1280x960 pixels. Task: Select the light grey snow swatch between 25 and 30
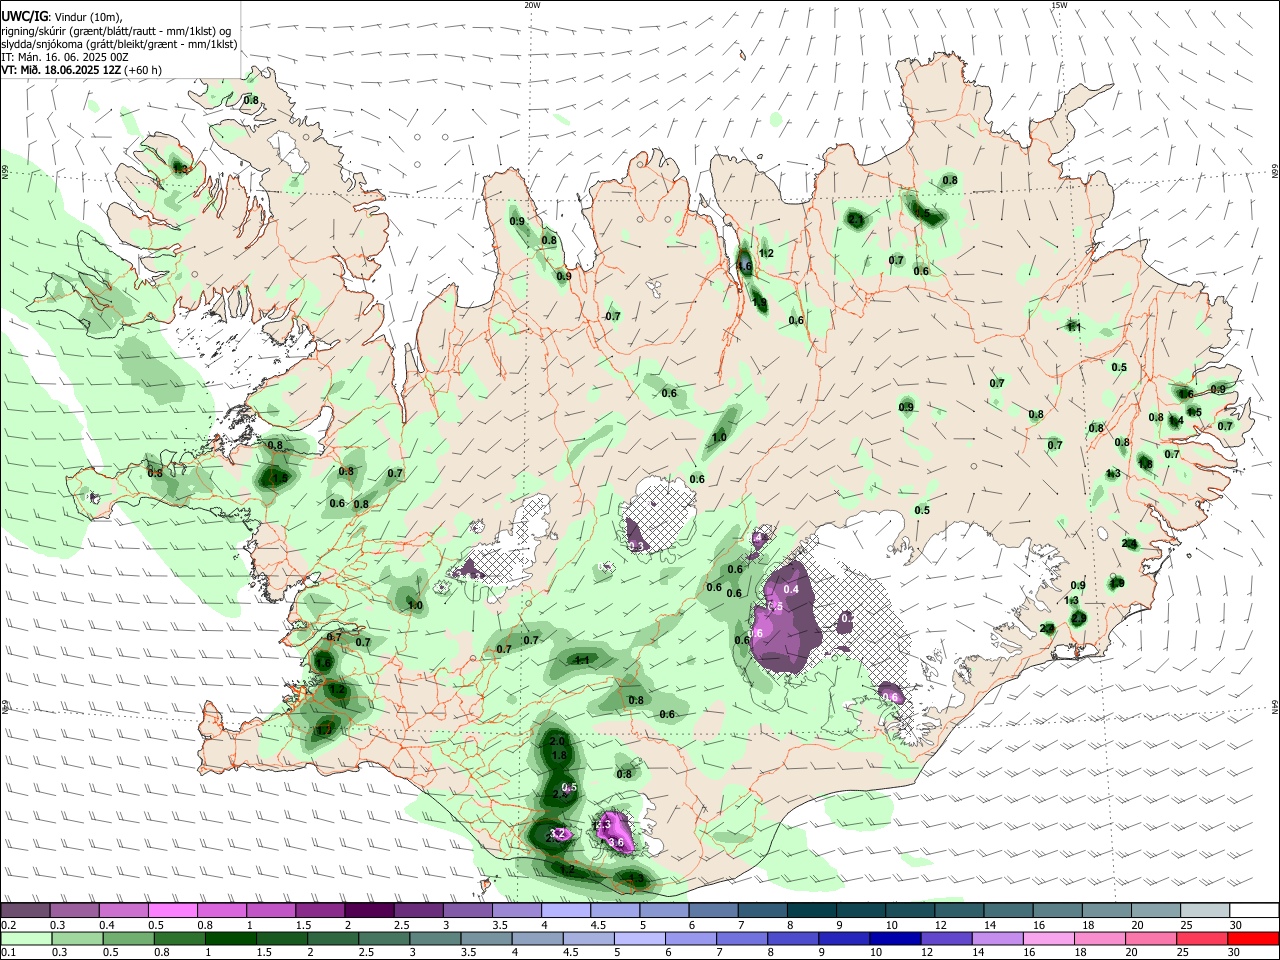[1206, 911]
